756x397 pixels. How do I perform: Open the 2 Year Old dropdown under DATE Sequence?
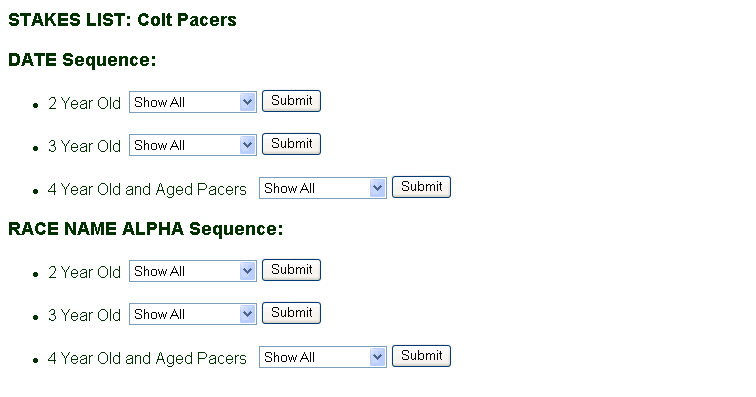[192, 102]
